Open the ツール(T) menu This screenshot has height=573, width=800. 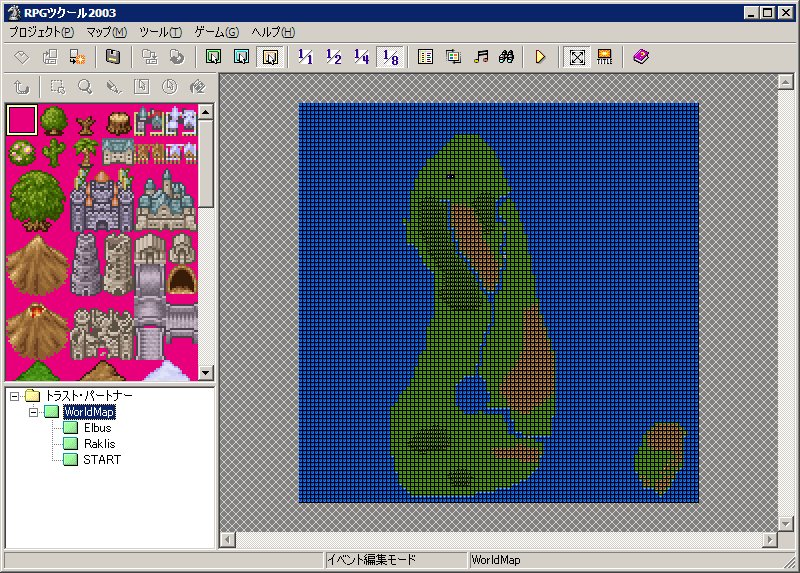[x=160, y=32]
